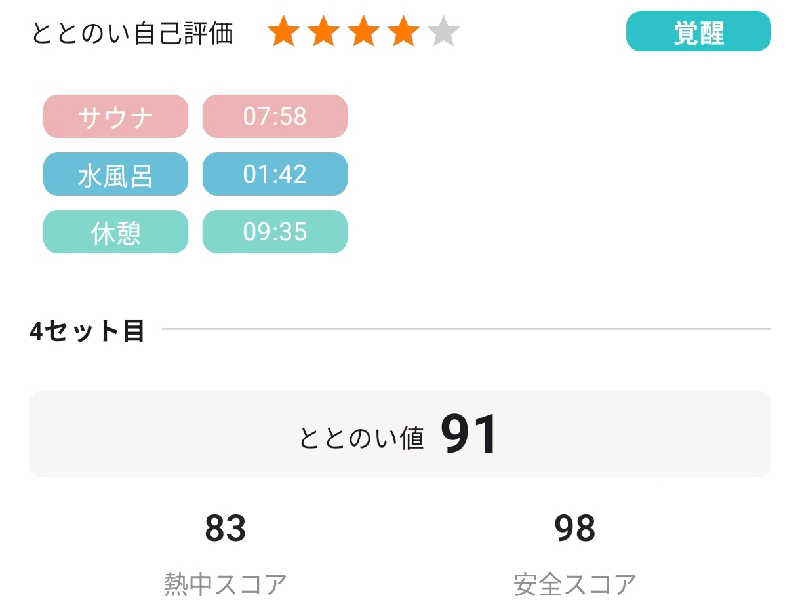Tap the pink サウナ label
800x600 pixels.
click(x=115, y=116)
